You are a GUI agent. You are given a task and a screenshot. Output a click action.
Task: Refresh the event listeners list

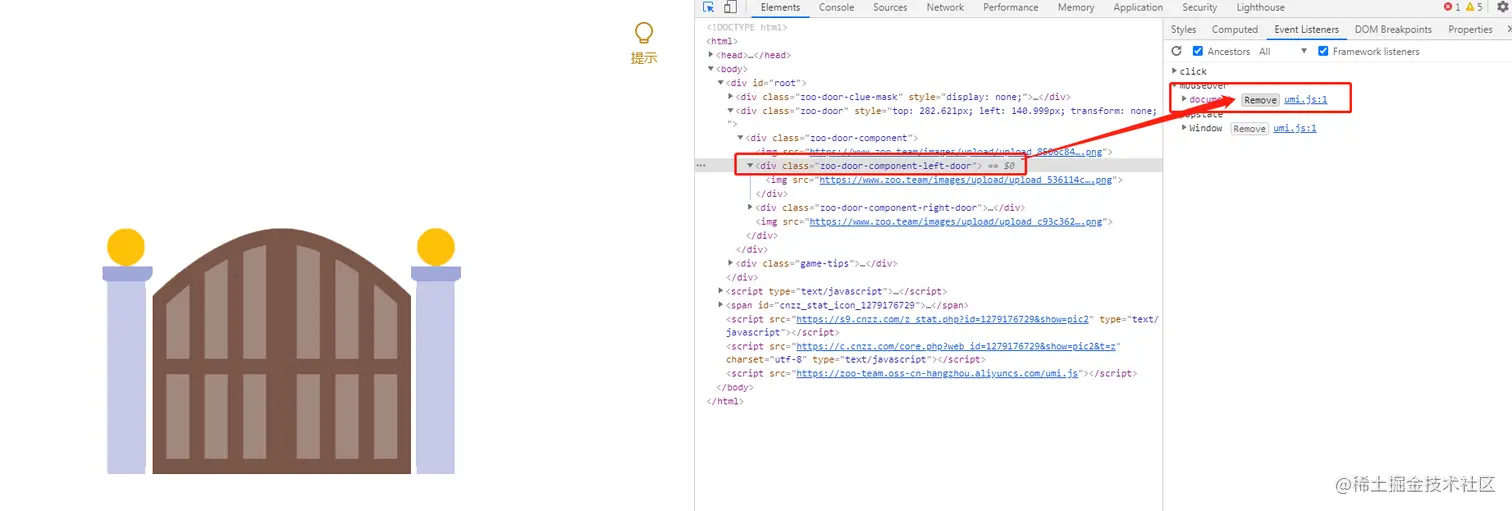click(x=1177, y=51)
